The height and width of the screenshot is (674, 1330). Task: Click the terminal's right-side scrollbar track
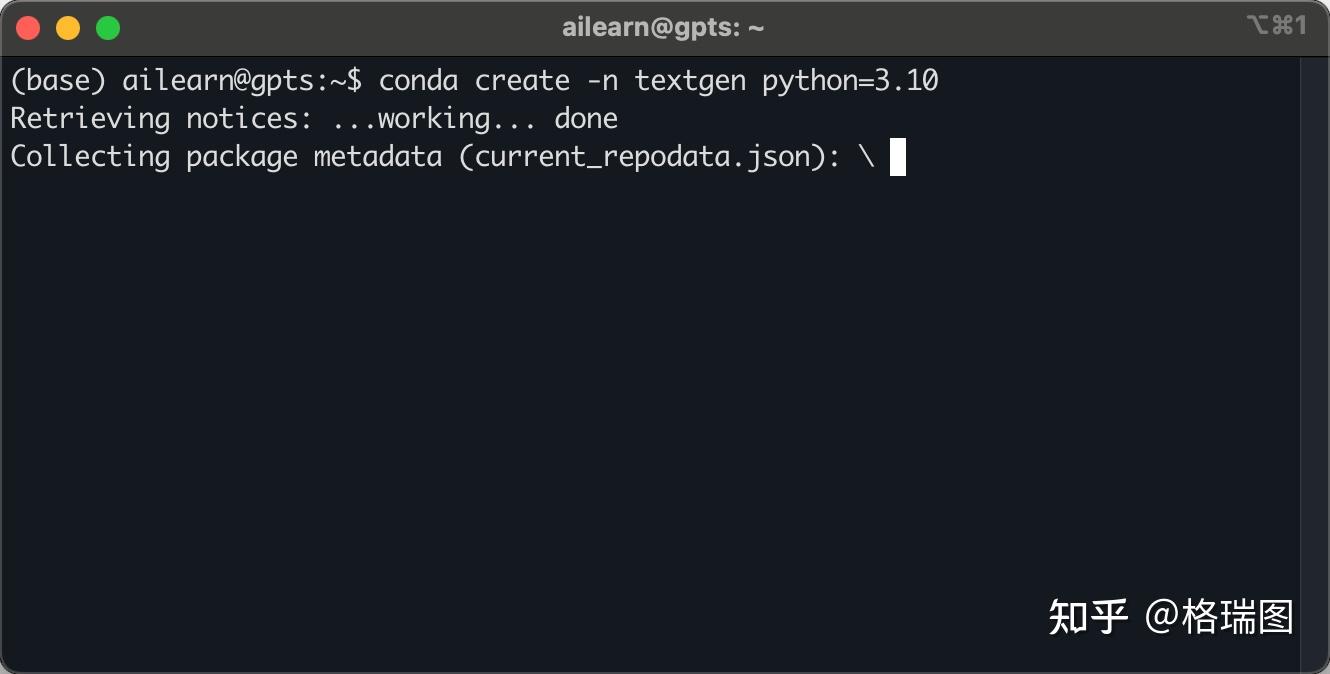(x=1312, y=360)
